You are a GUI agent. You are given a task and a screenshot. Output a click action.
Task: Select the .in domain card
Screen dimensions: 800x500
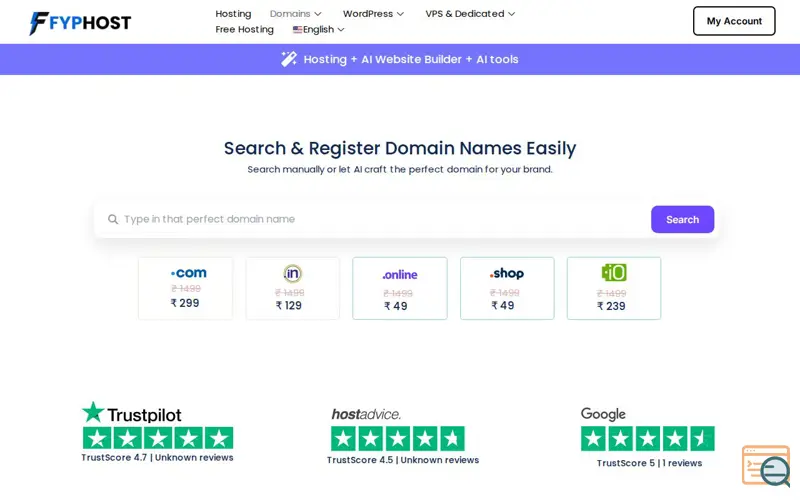[292, 288]
